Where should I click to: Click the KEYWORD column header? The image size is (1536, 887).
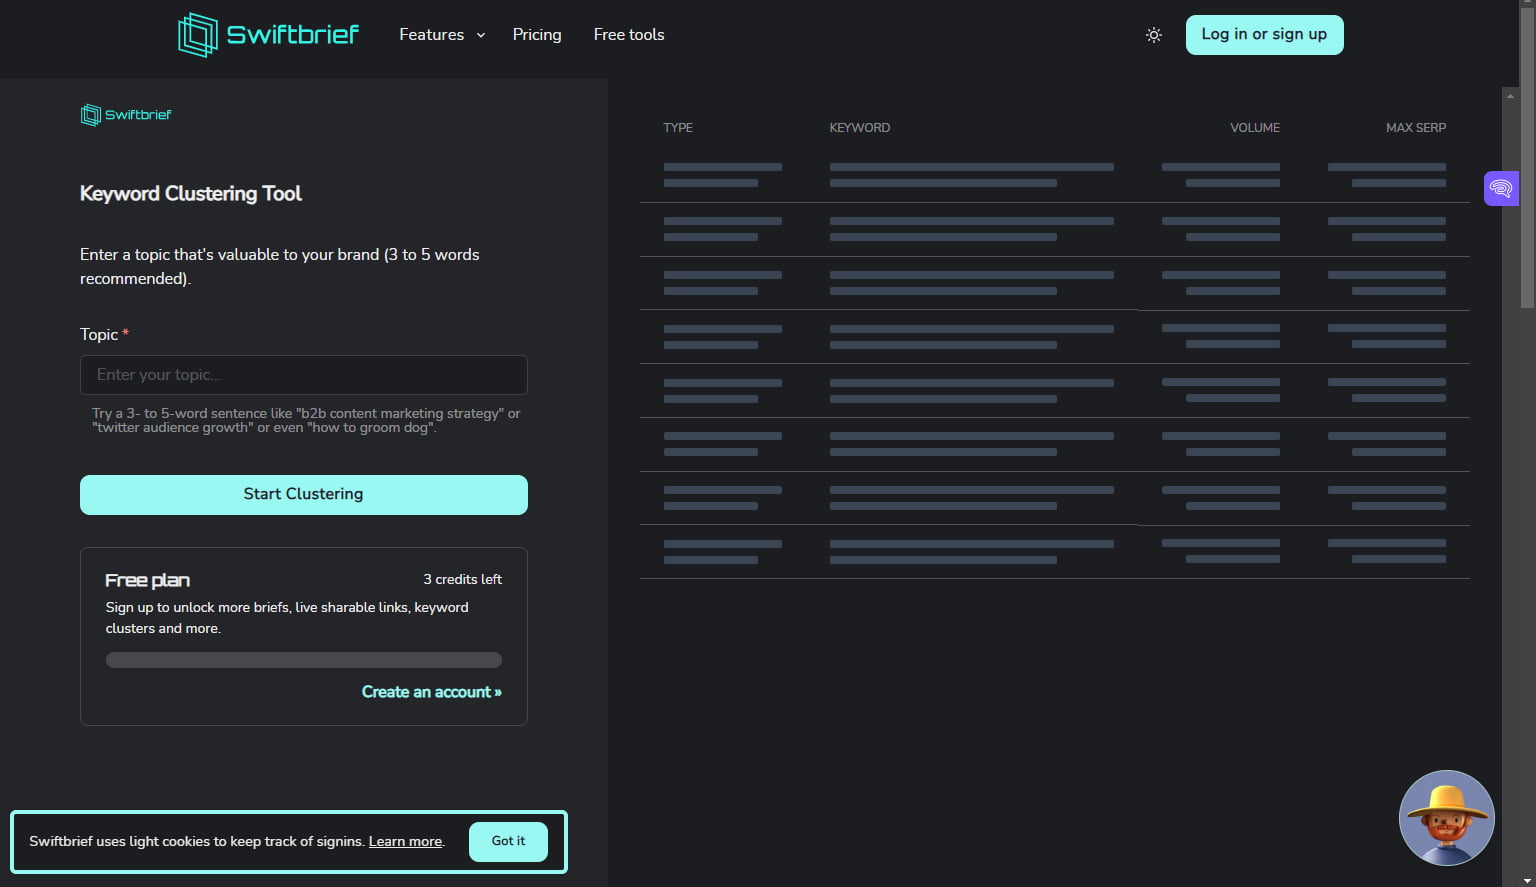coord(859,127)
